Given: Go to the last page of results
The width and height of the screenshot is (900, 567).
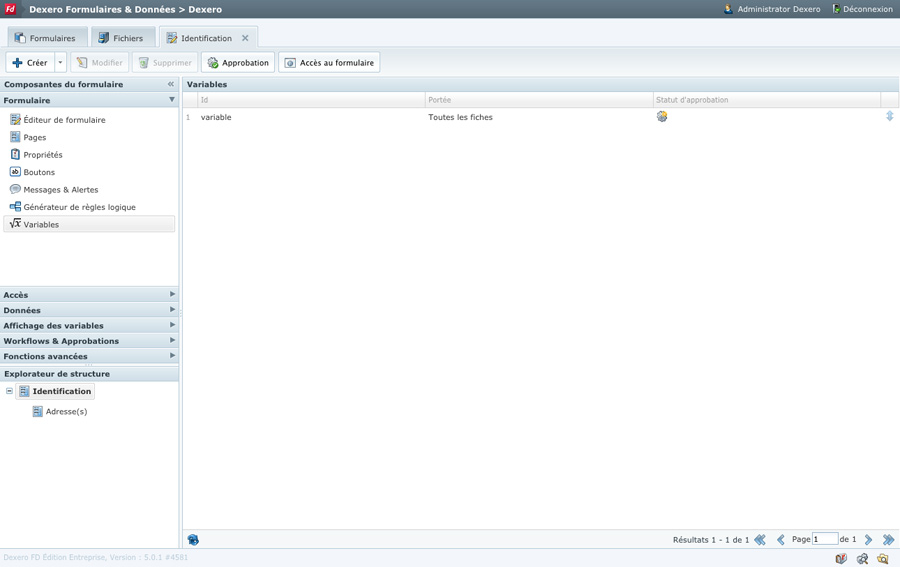Looking at the screenshot, I should point(888,540).
